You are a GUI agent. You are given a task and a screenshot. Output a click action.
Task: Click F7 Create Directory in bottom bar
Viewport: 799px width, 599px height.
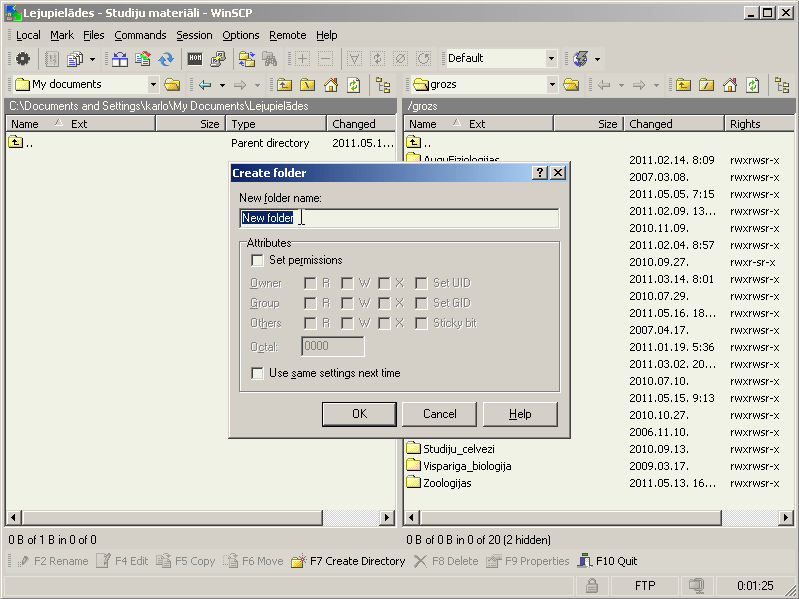click(x=348, y=561)
